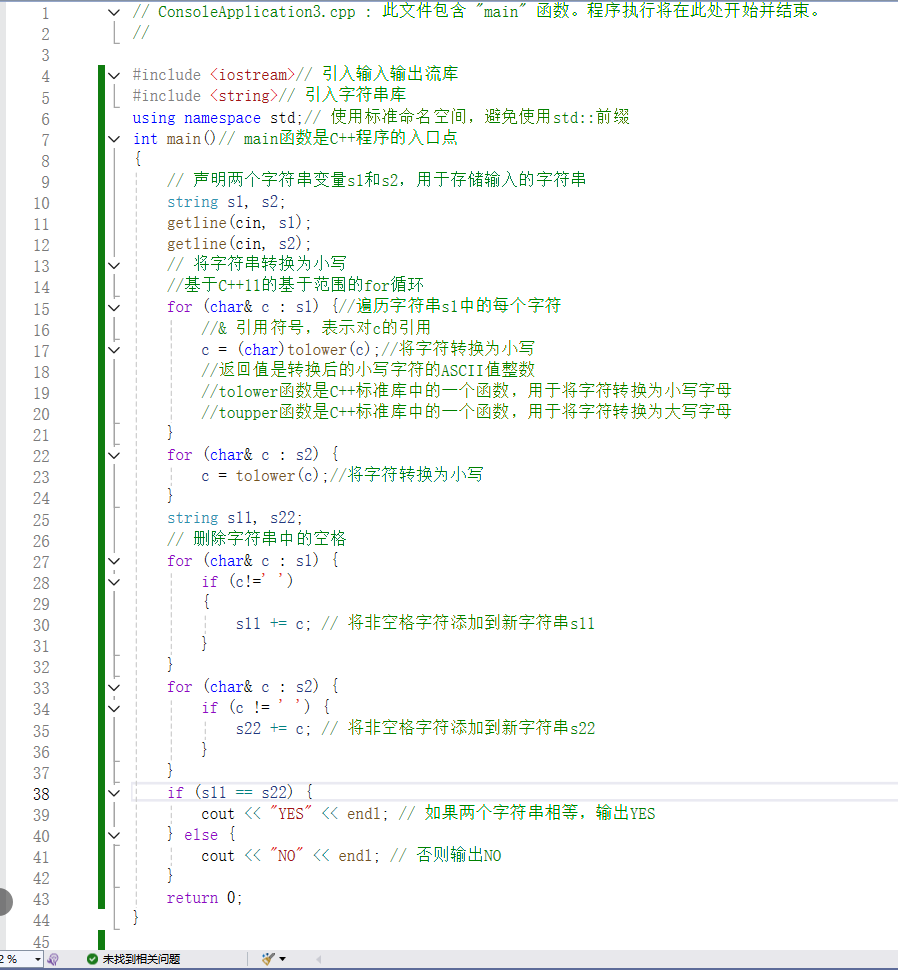Collapse the for loop at line 33
The width and height of the screenshot is (898, 970).
(x=114, y=687)
